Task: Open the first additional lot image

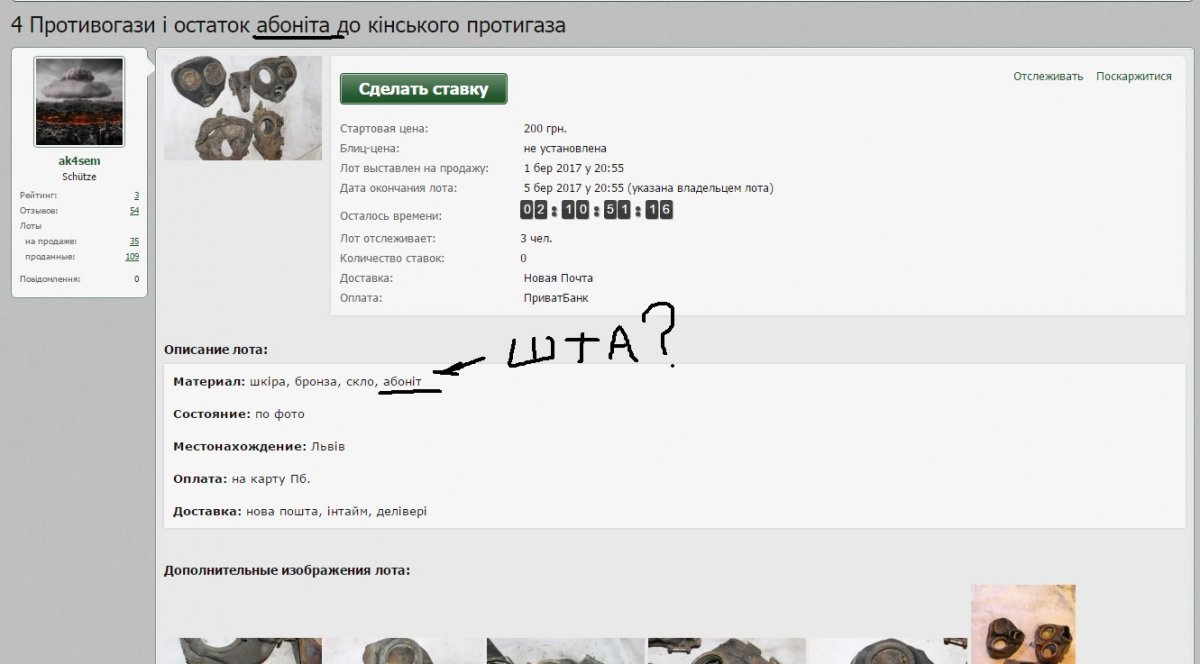Action: 243,650
